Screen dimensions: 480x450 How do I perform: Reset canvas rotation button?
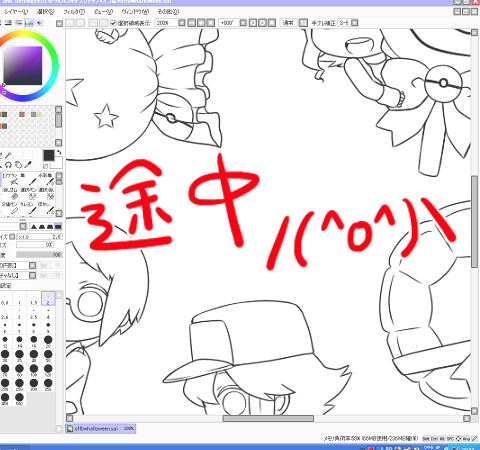coord(272,23)
